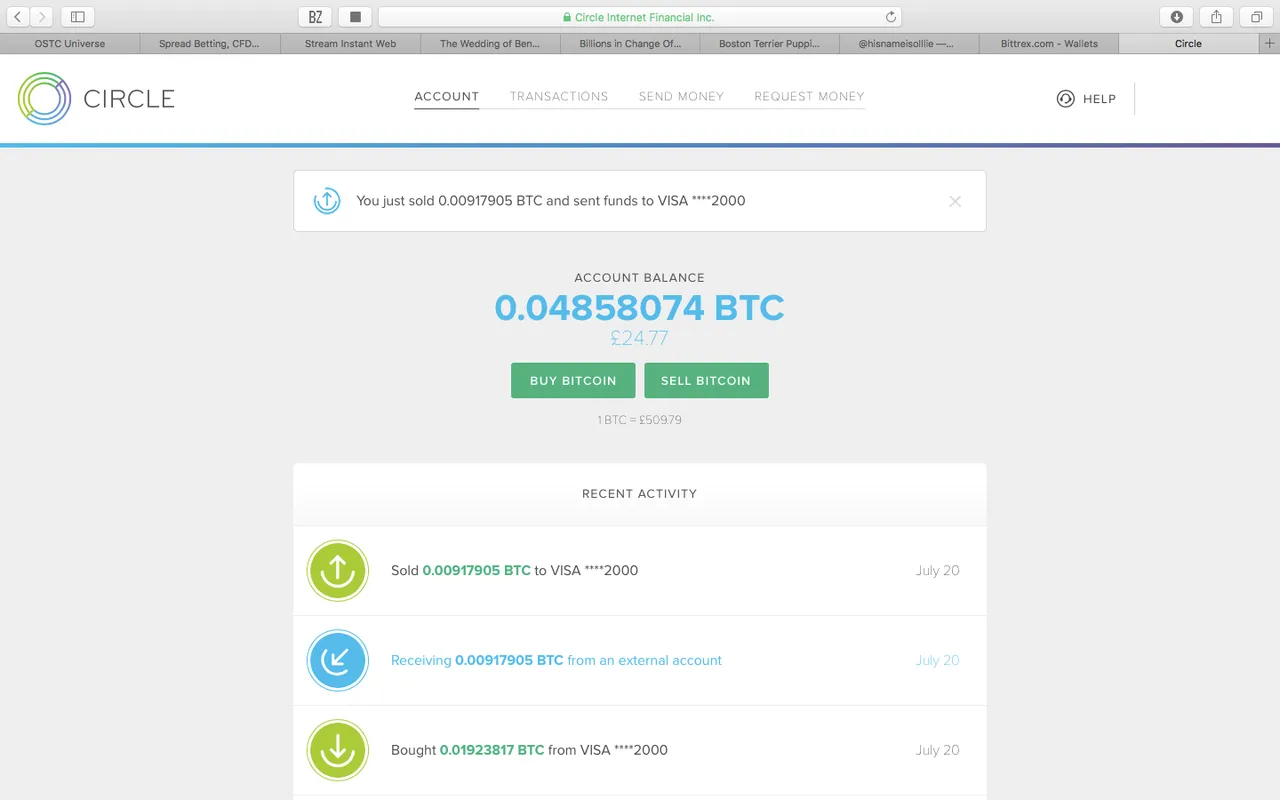Open the Request Money navigation item
Viewport: 1280px width, 800px height.
point(809,97)
